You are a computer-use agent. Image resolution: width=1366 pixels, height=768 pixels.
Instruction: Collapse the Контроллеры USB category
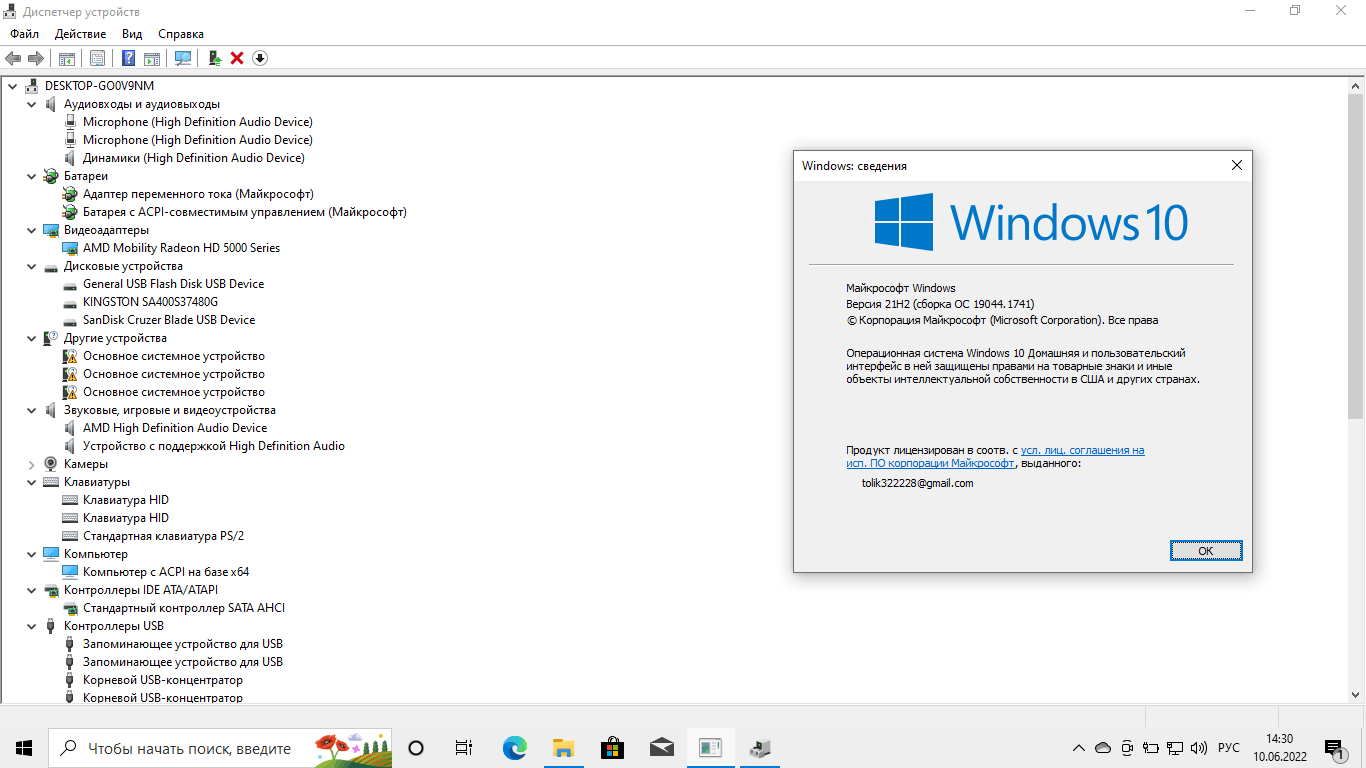[31, 626]
